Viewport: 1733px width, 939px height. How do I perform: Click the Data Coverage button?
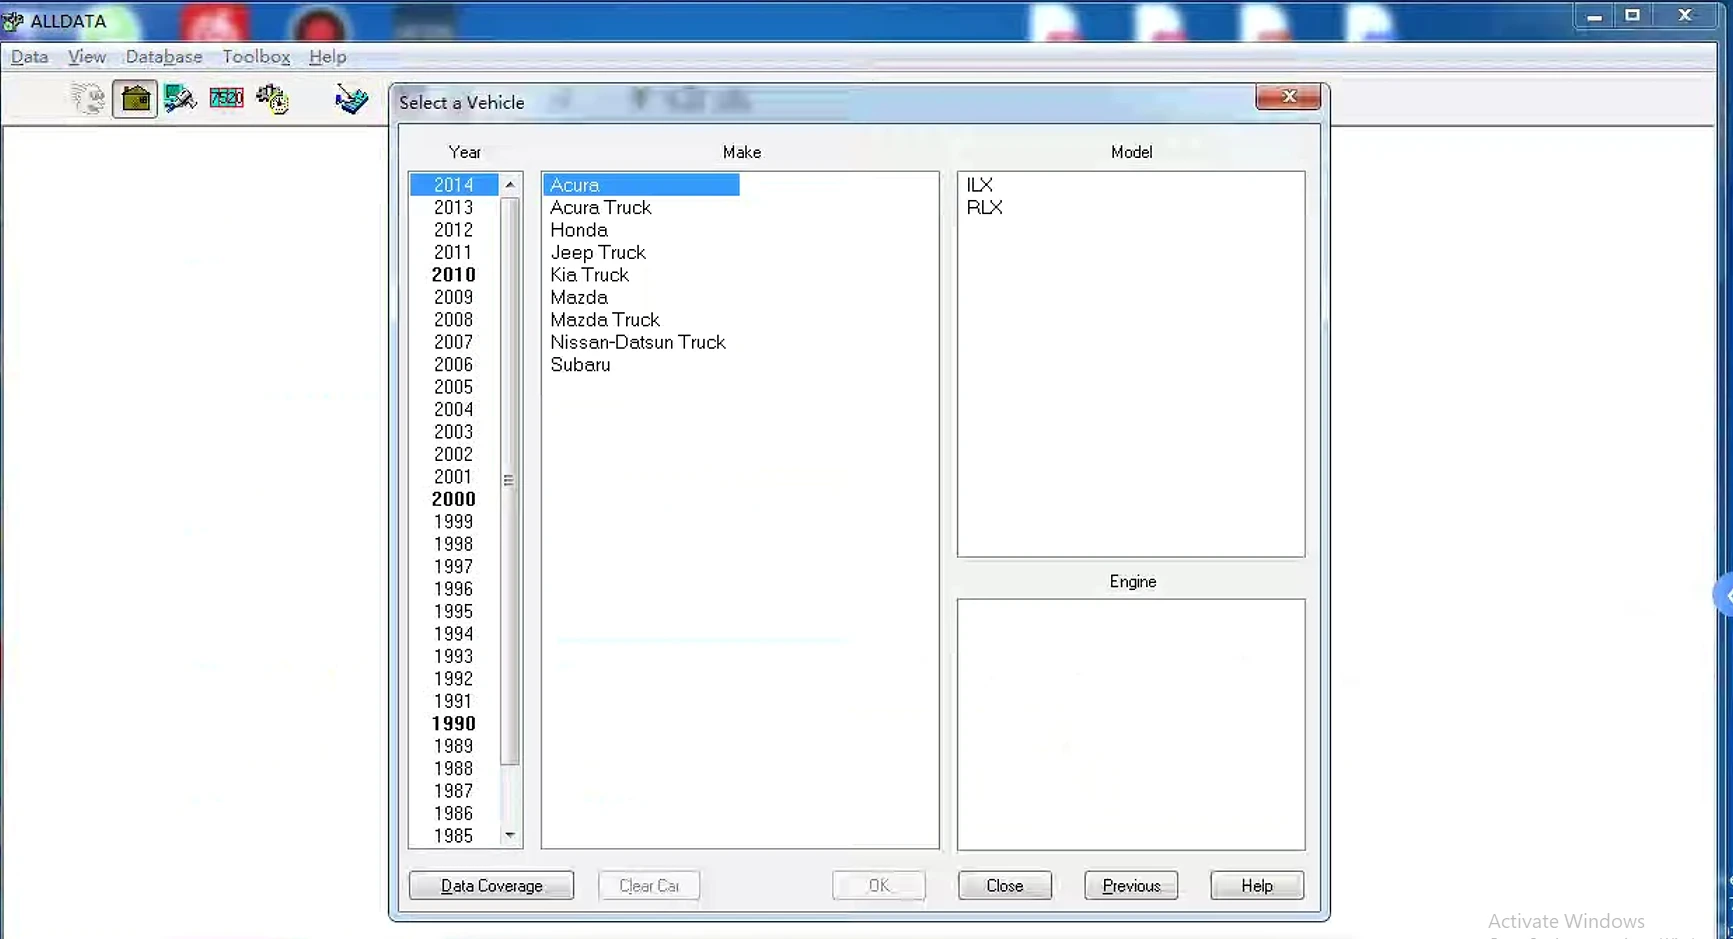[491, 886]
